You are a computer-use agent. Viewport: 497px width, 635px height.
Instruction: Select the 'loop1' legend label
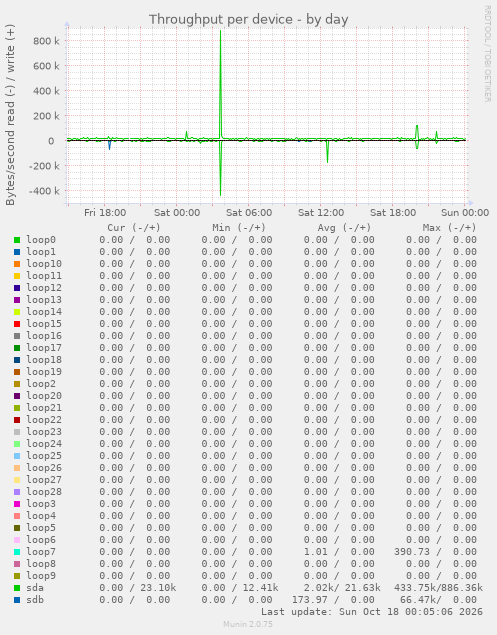[41, 252]
